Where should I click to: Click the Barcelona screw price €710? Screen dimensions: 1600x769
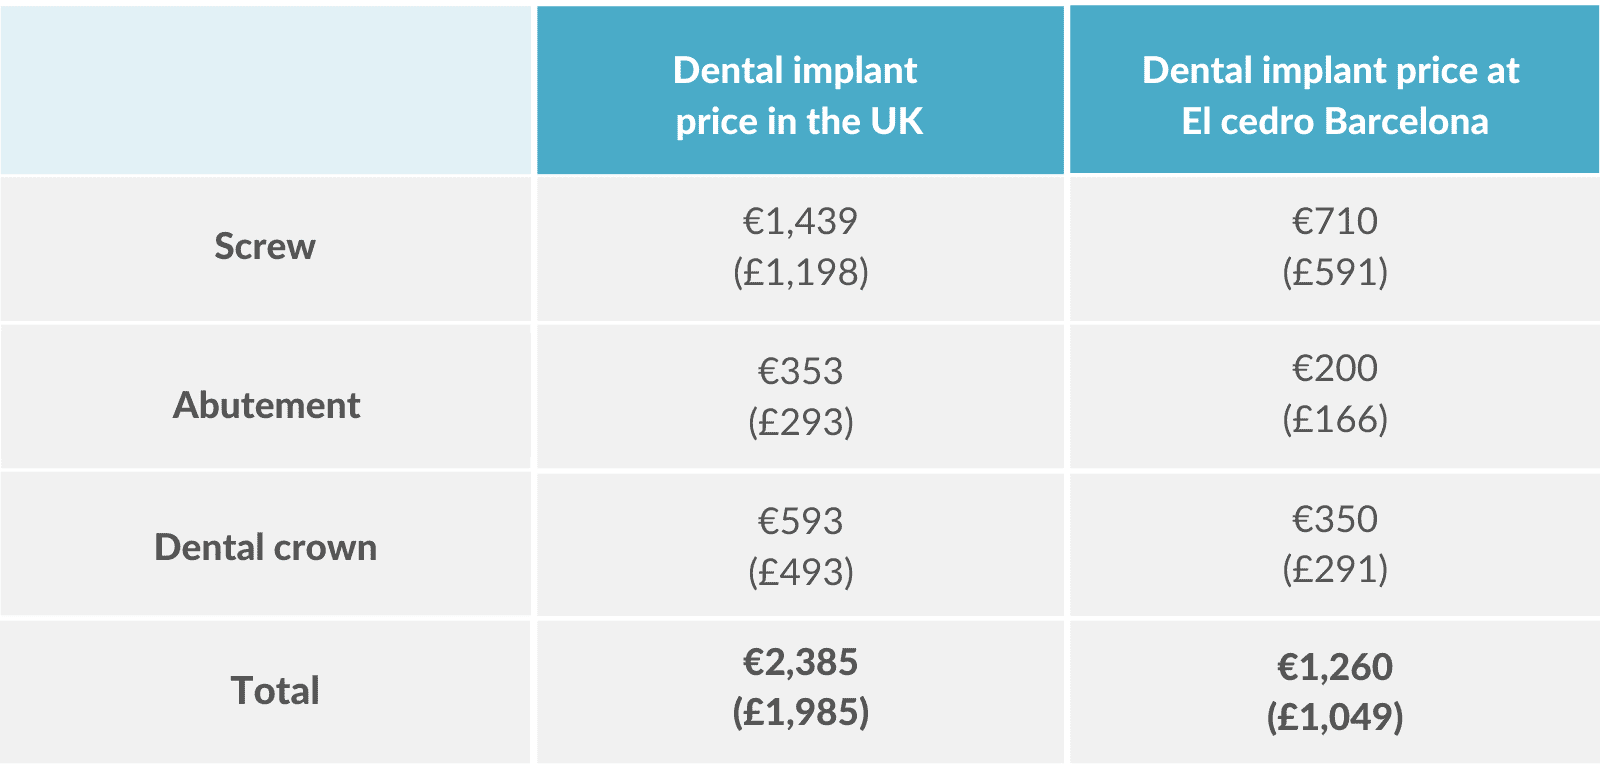(x=1334, y=221)
